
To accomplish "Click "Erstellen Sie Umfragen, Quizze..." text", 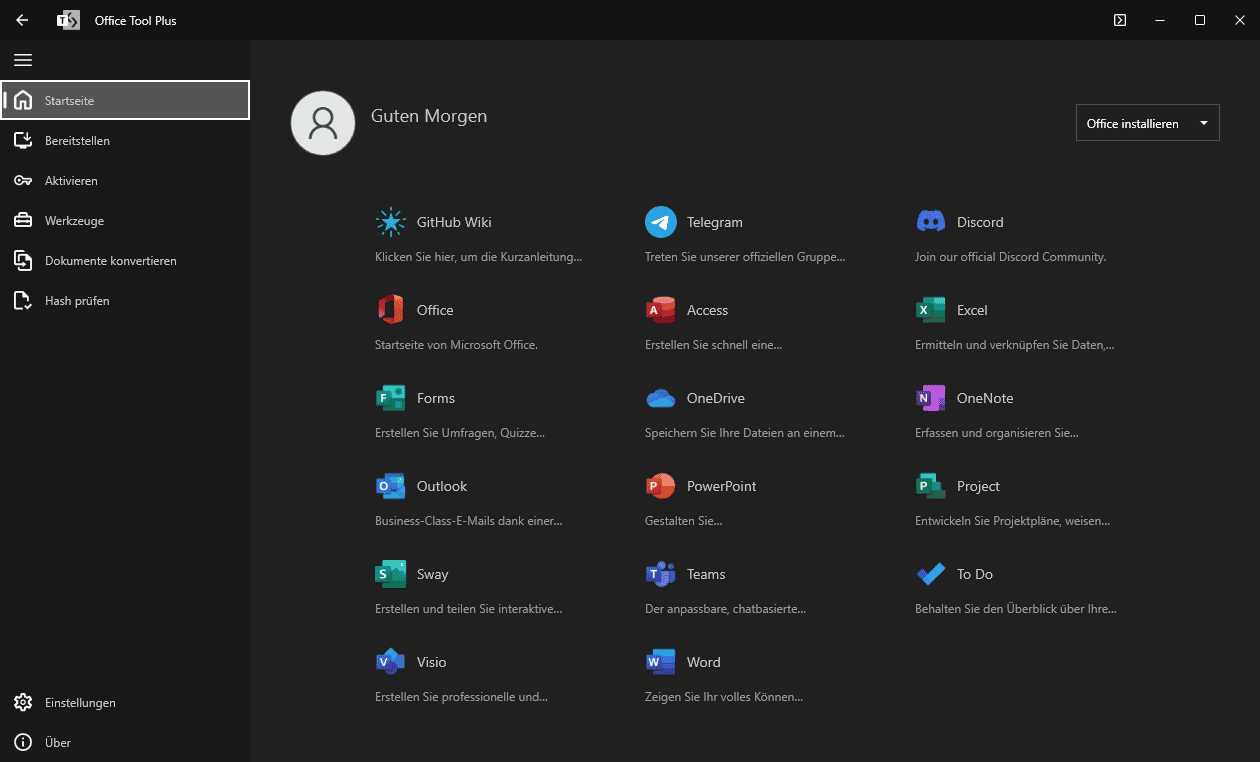I will tap(460, 433).
